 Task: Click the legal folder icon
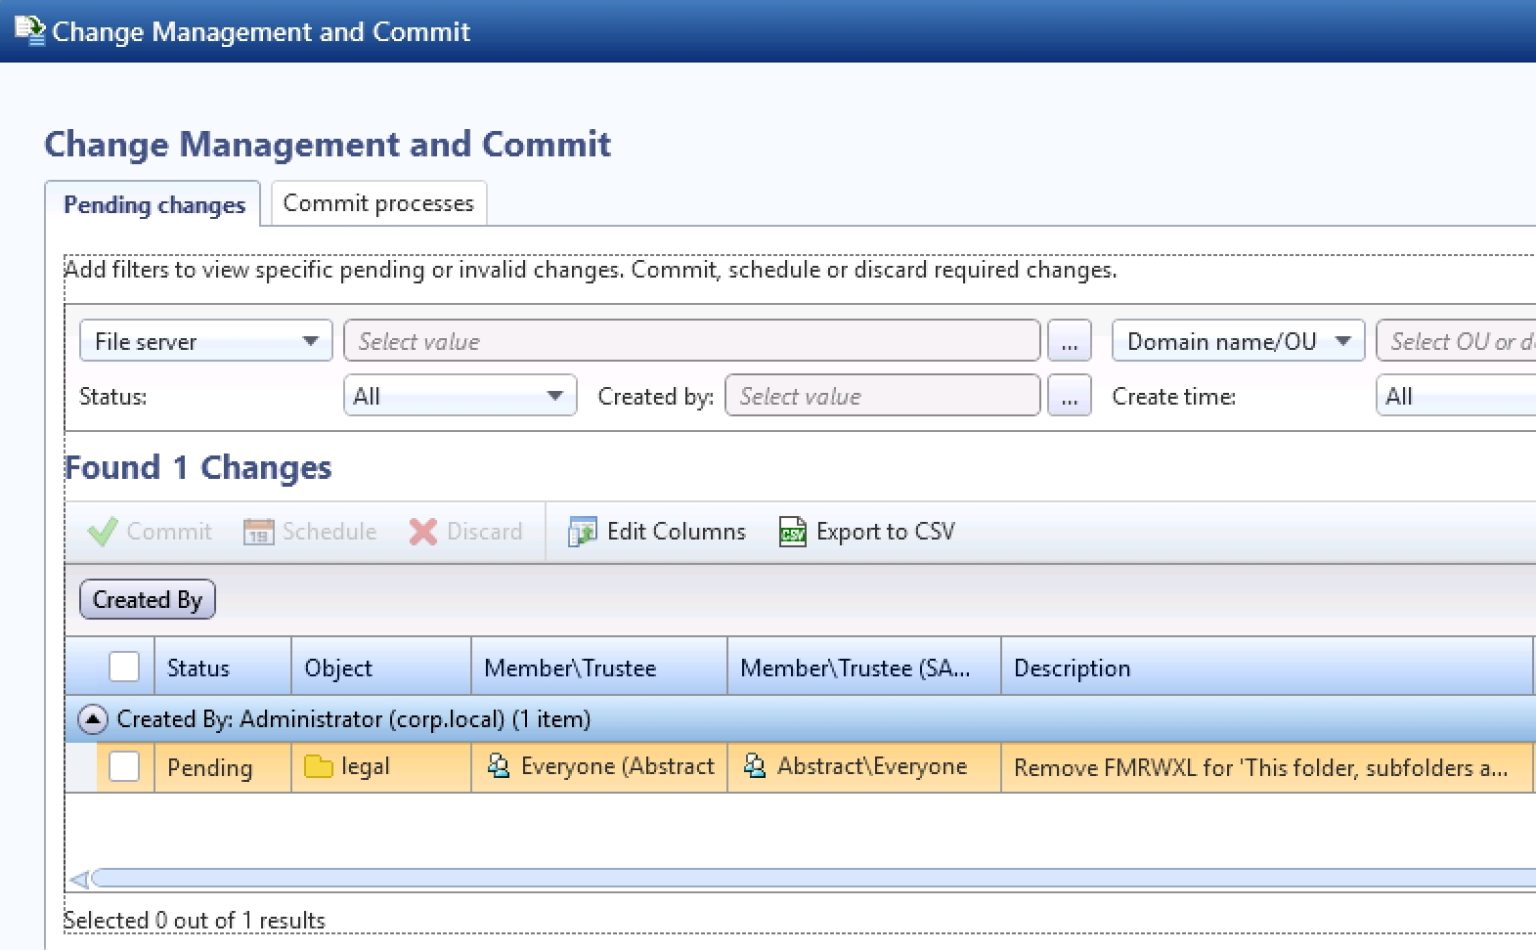(317, 766)
